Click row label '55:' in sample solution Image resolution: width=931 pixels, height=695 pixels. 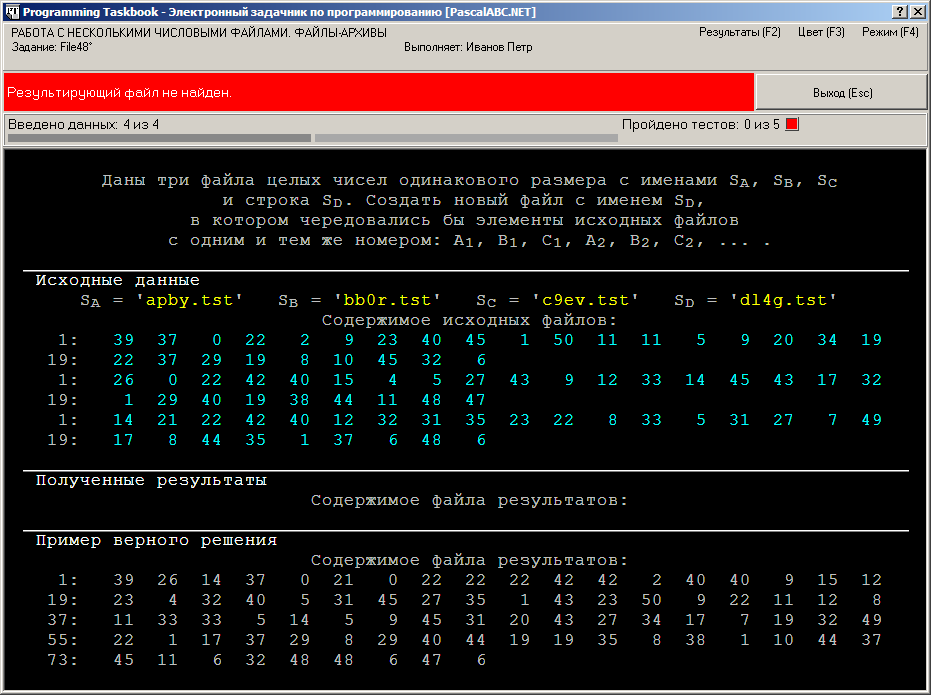(x=63, y=640)
